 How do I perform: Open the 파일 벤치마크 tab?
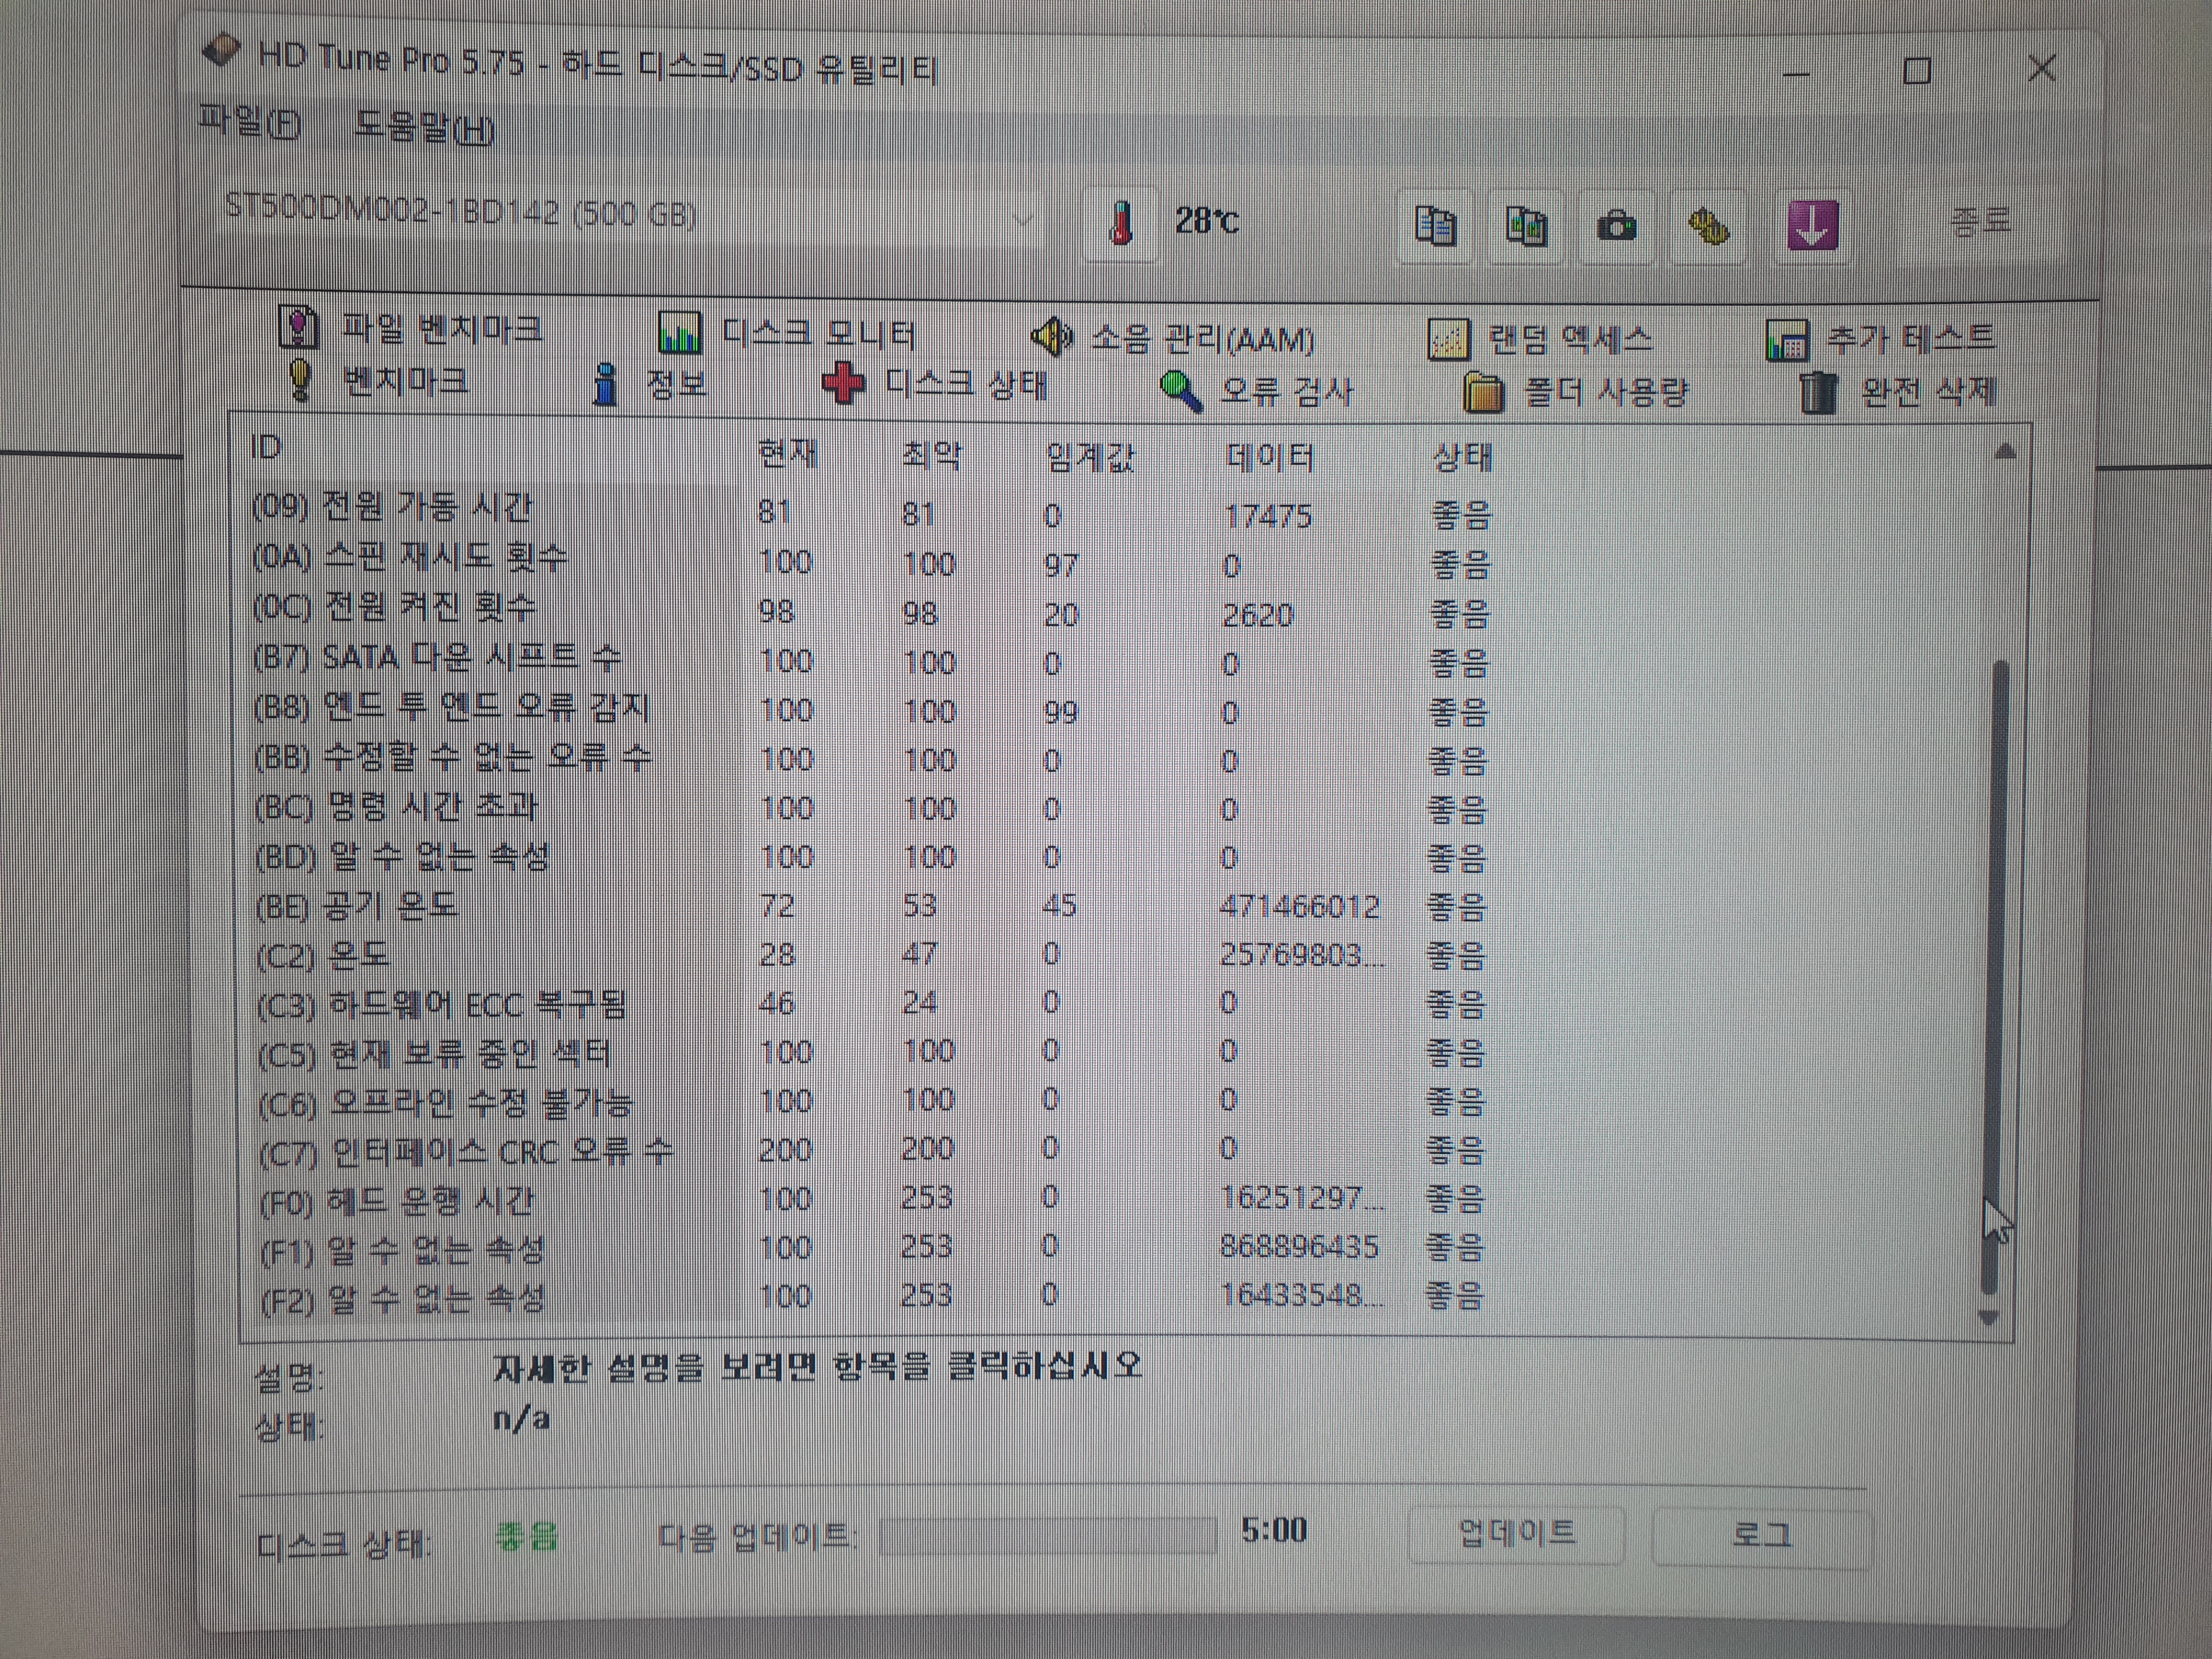point(412,328)
